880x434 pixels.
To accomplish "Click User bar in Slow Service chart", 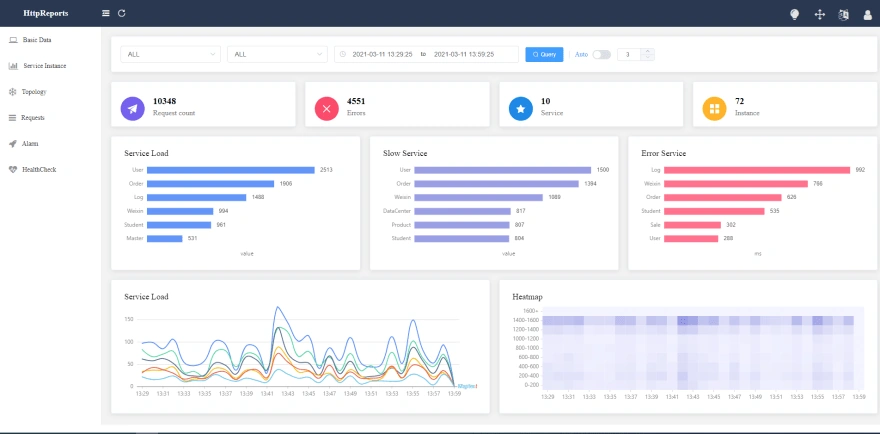I will pyautogui.click(x=502, y=170).
